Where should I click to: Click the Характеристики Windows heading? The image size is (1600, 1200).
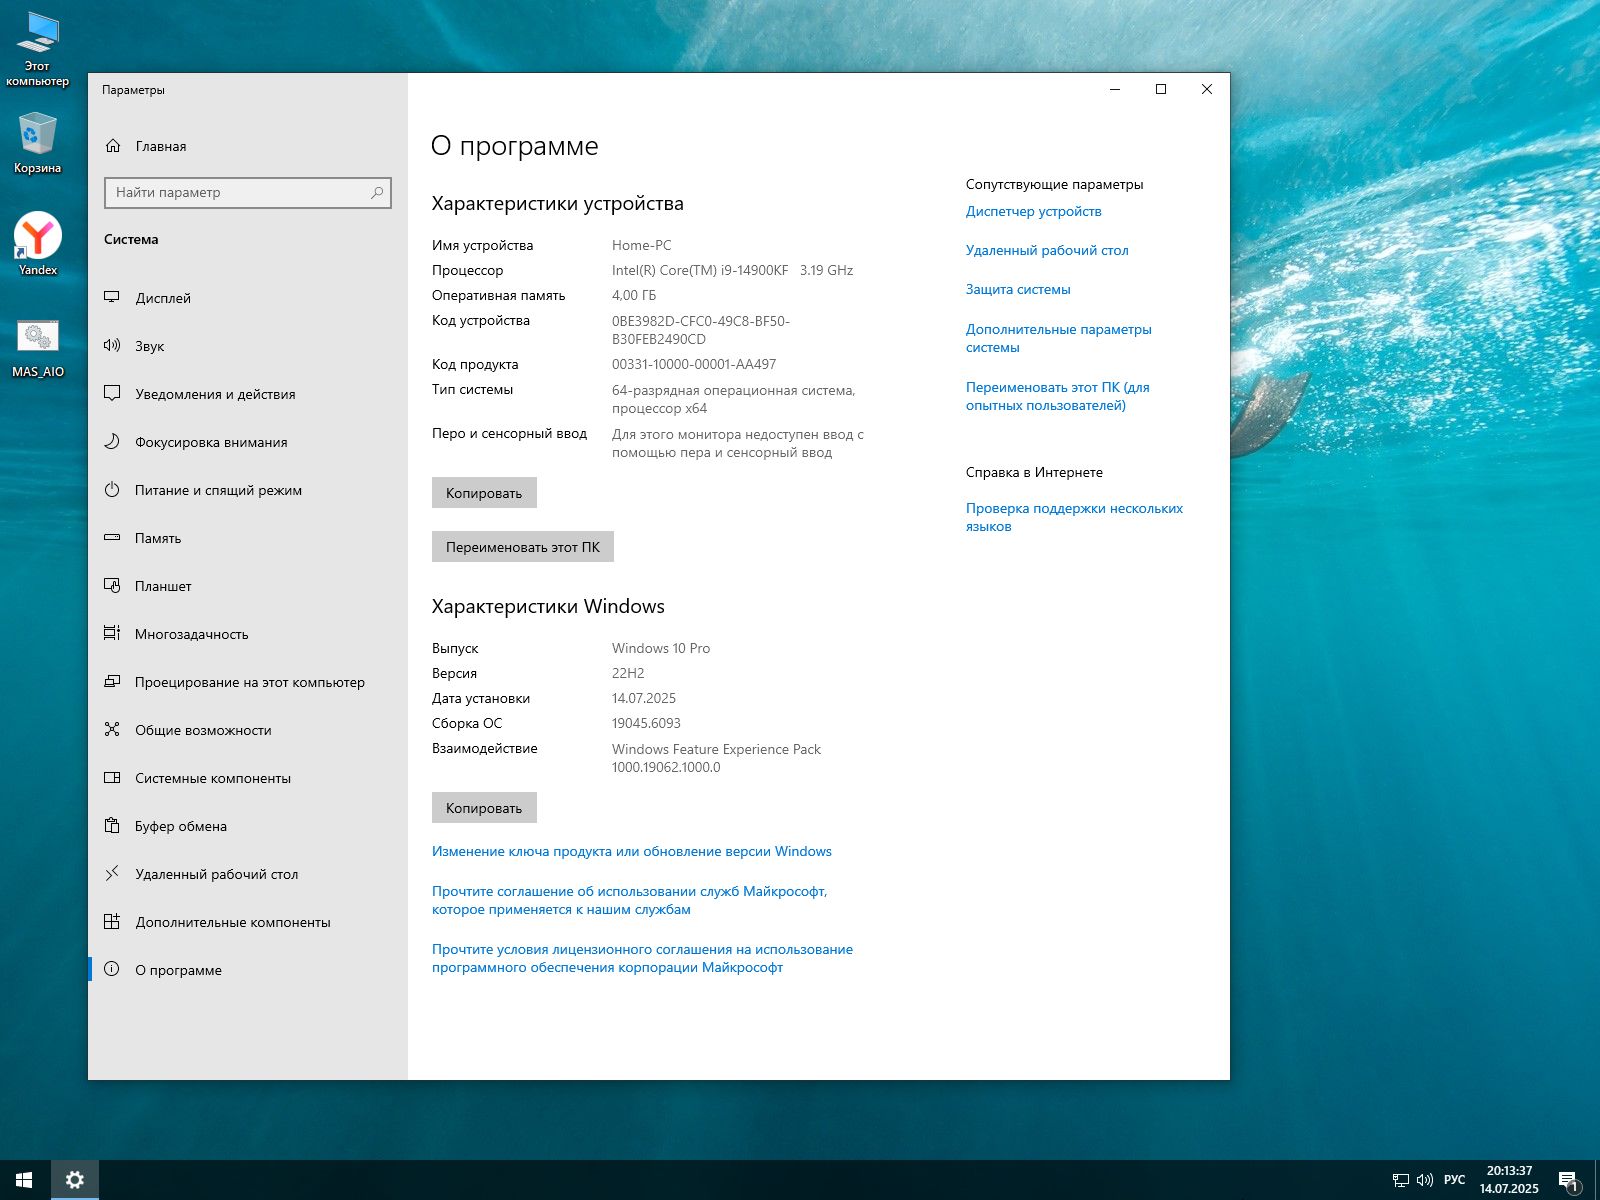point(548,606)
